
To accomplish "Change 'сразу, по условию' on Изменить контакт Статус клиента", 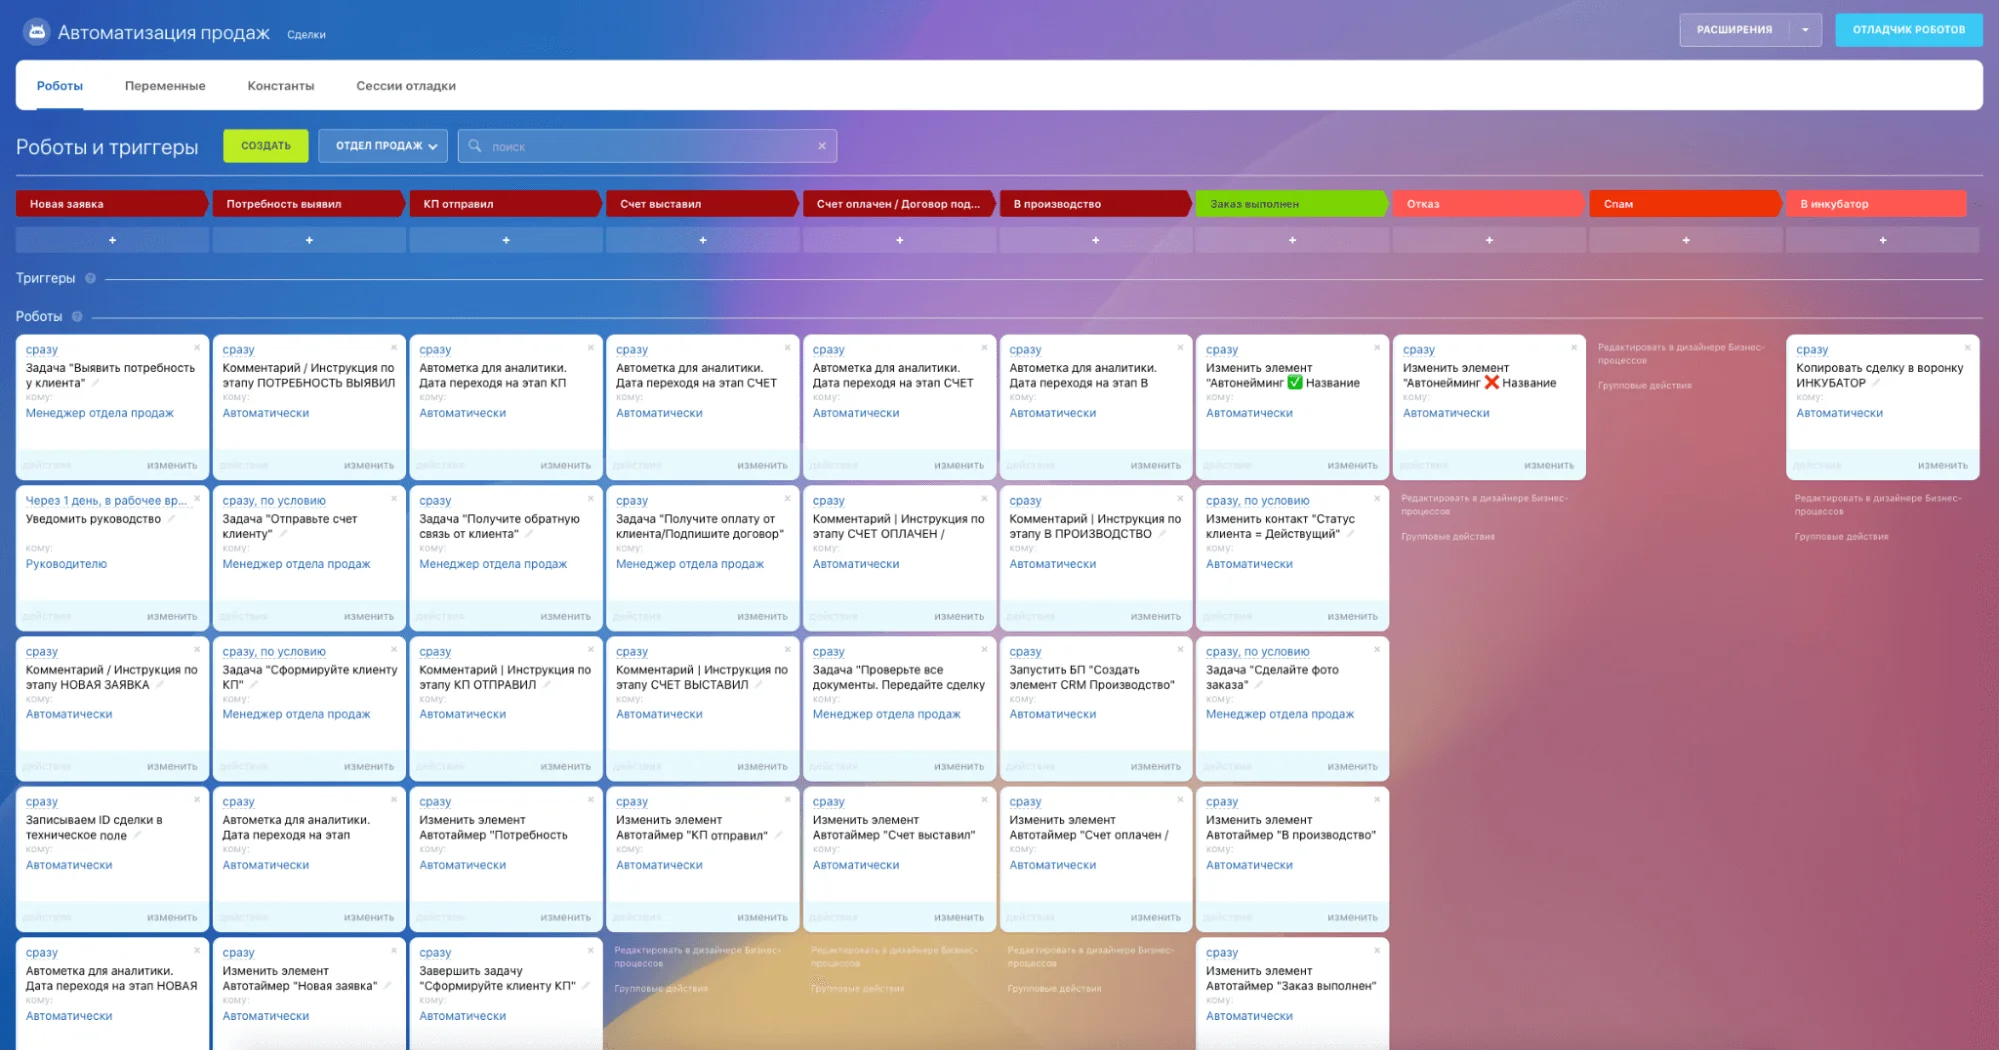I will click(1257, 501).
